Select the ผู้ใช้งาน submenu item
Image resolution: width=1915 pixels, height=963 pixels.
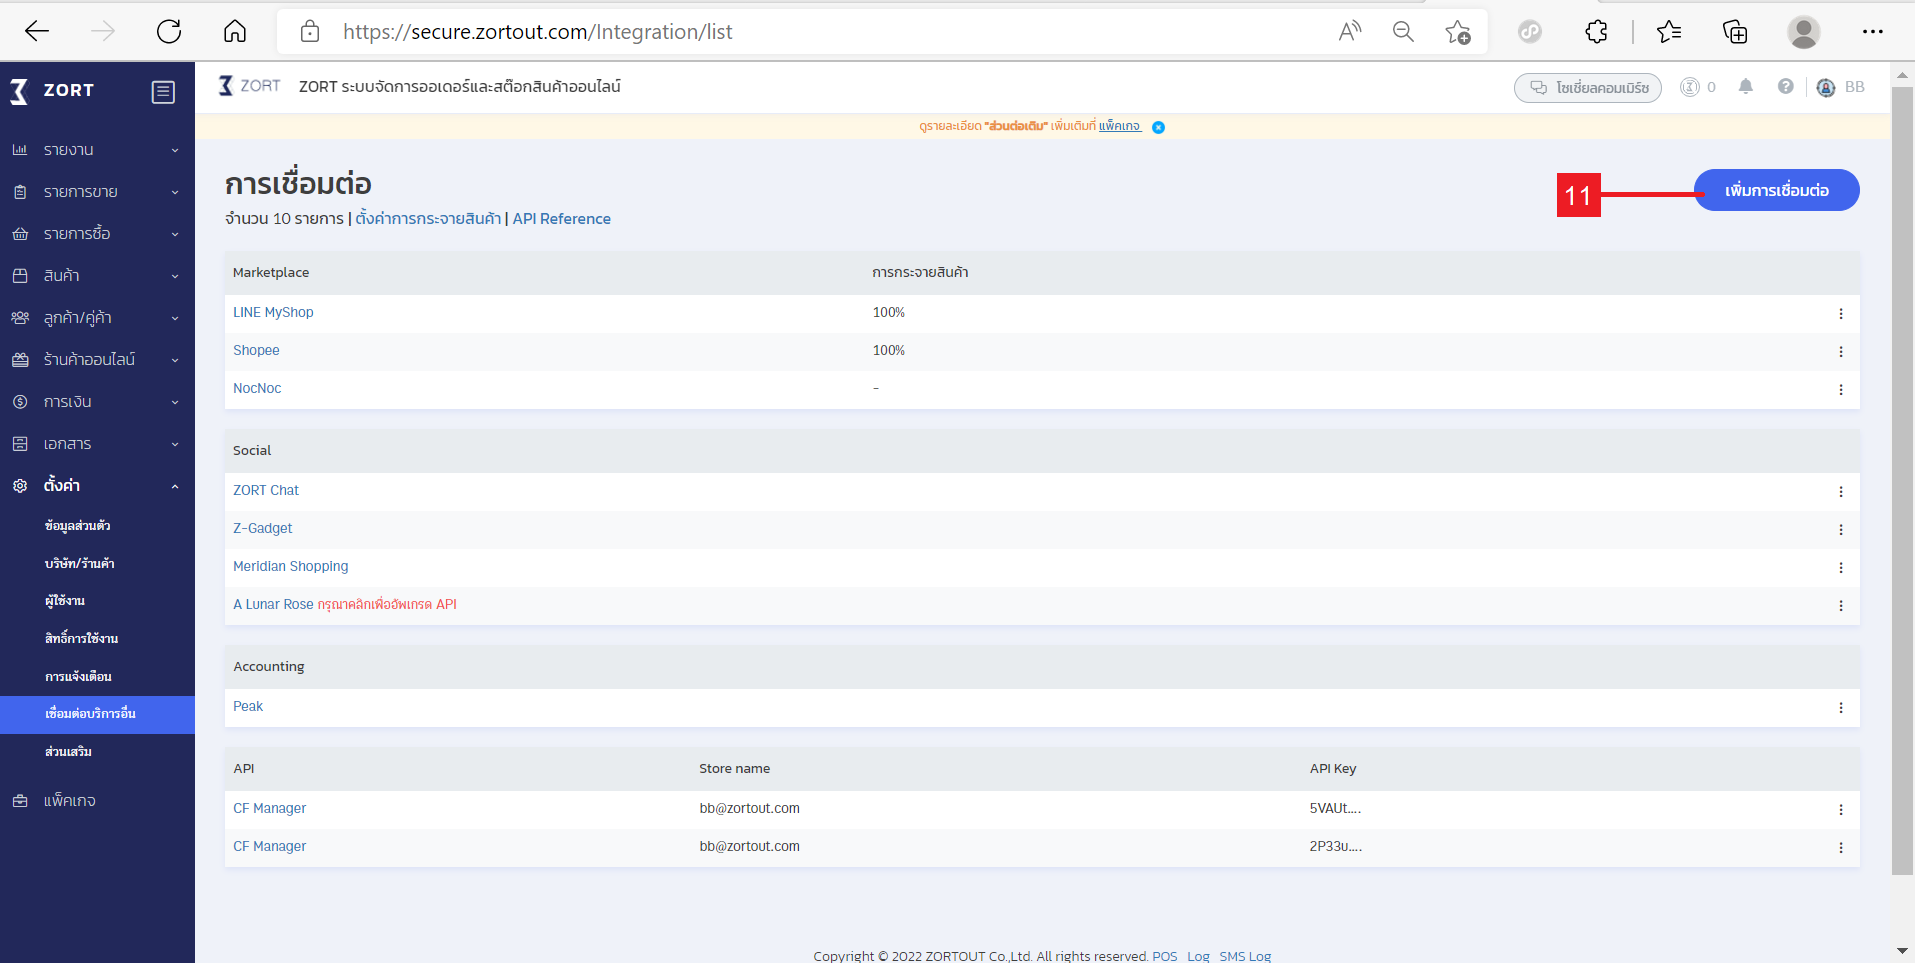[65, 601]
